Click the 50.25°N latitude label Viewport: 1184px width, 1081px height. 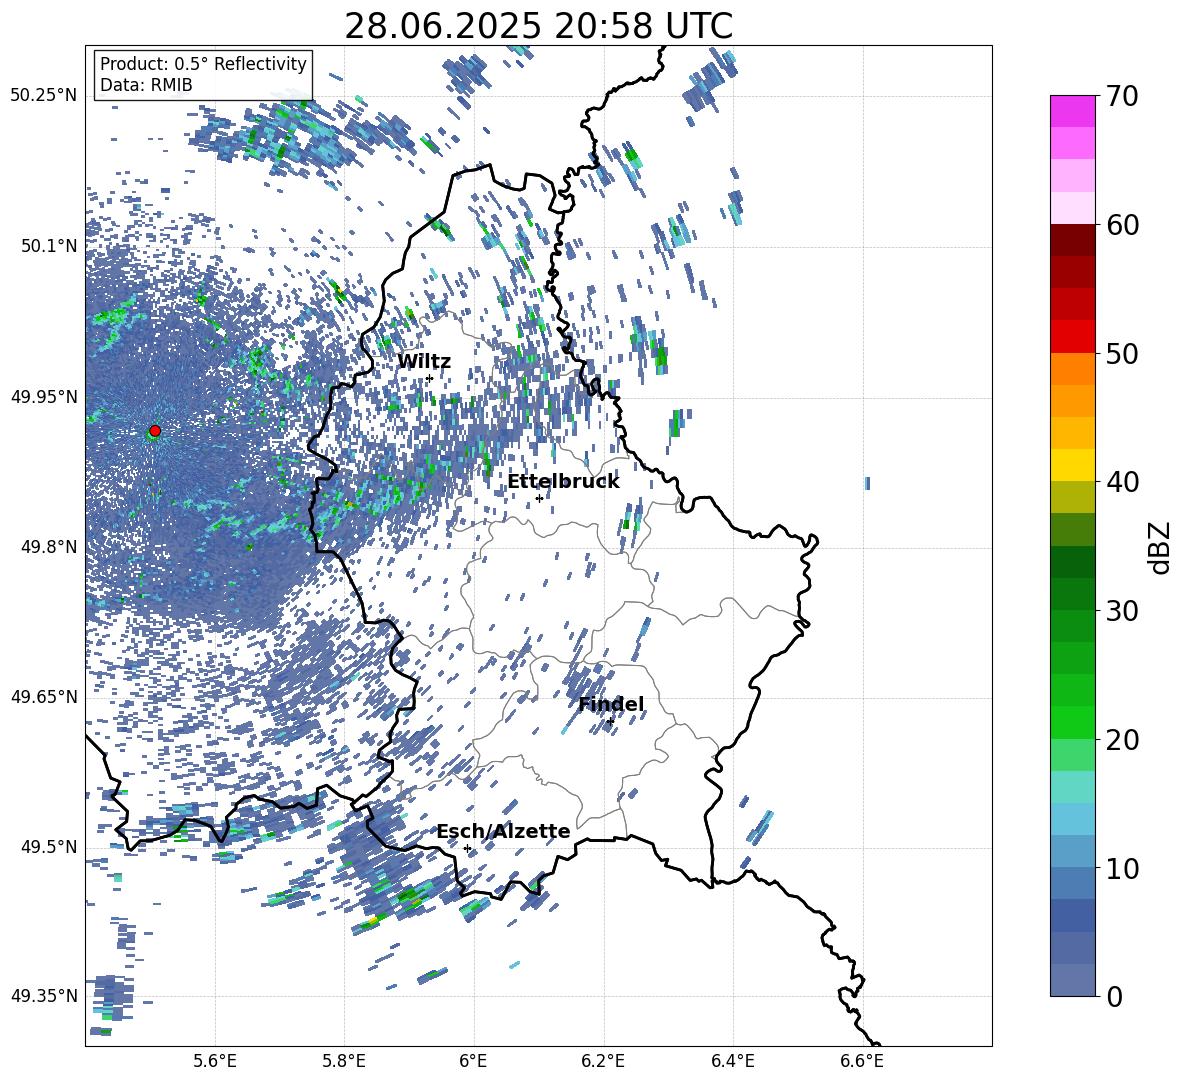[x=44, y=96]
